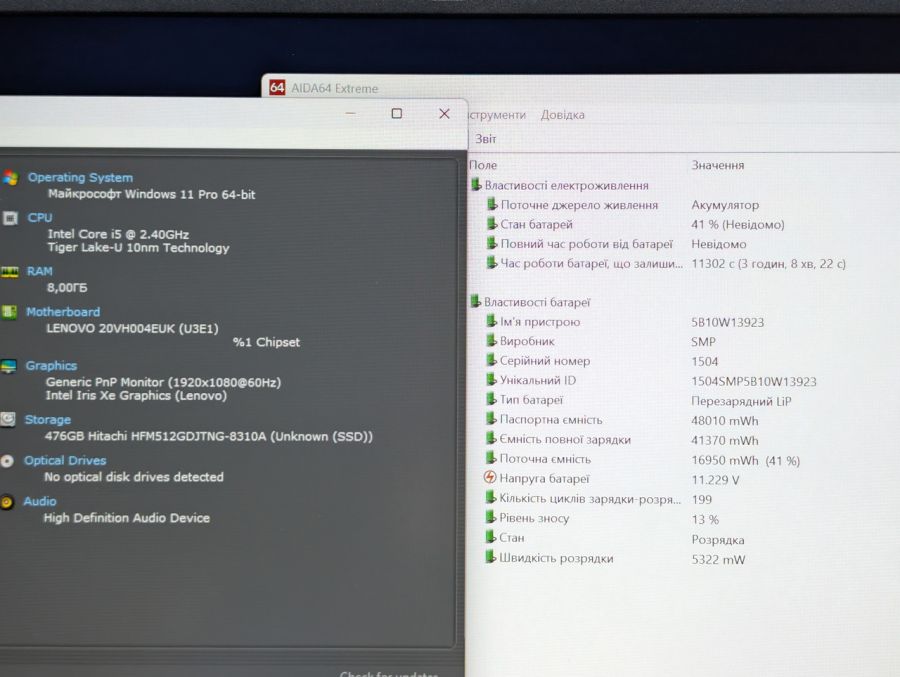Click the text Intel Core i5 @ 2.40GHz

[118, 234]
